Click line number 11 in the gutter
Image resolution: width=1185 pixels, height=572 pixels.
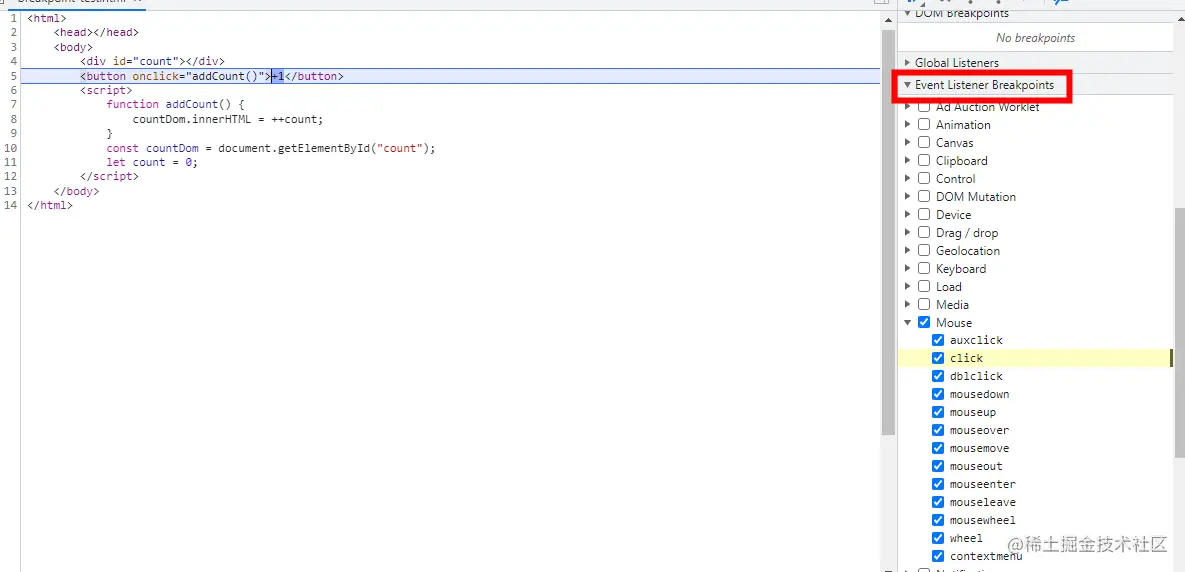pos(11,162)
